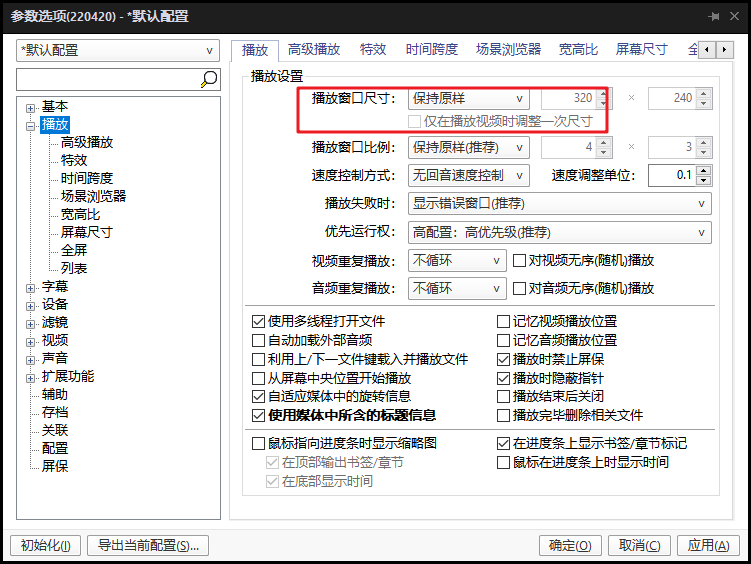Click the 初始化(I) button
This screenshot has height=564, width=751.
(x=46, y=546)
